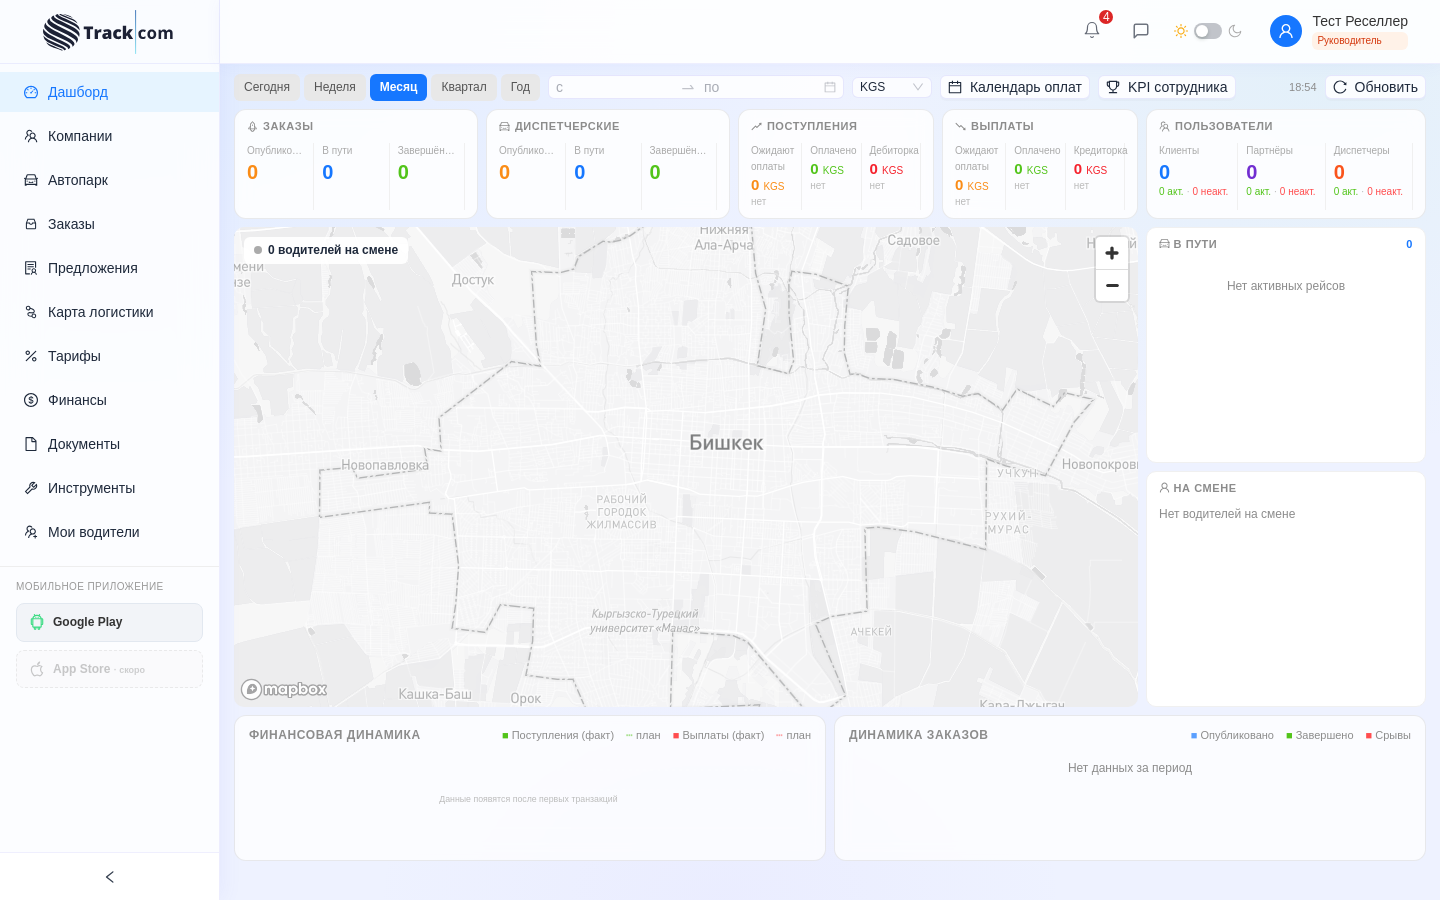Click the Заказы card header icon
This screenshot has height=900, width=1440.
(252, 127)
